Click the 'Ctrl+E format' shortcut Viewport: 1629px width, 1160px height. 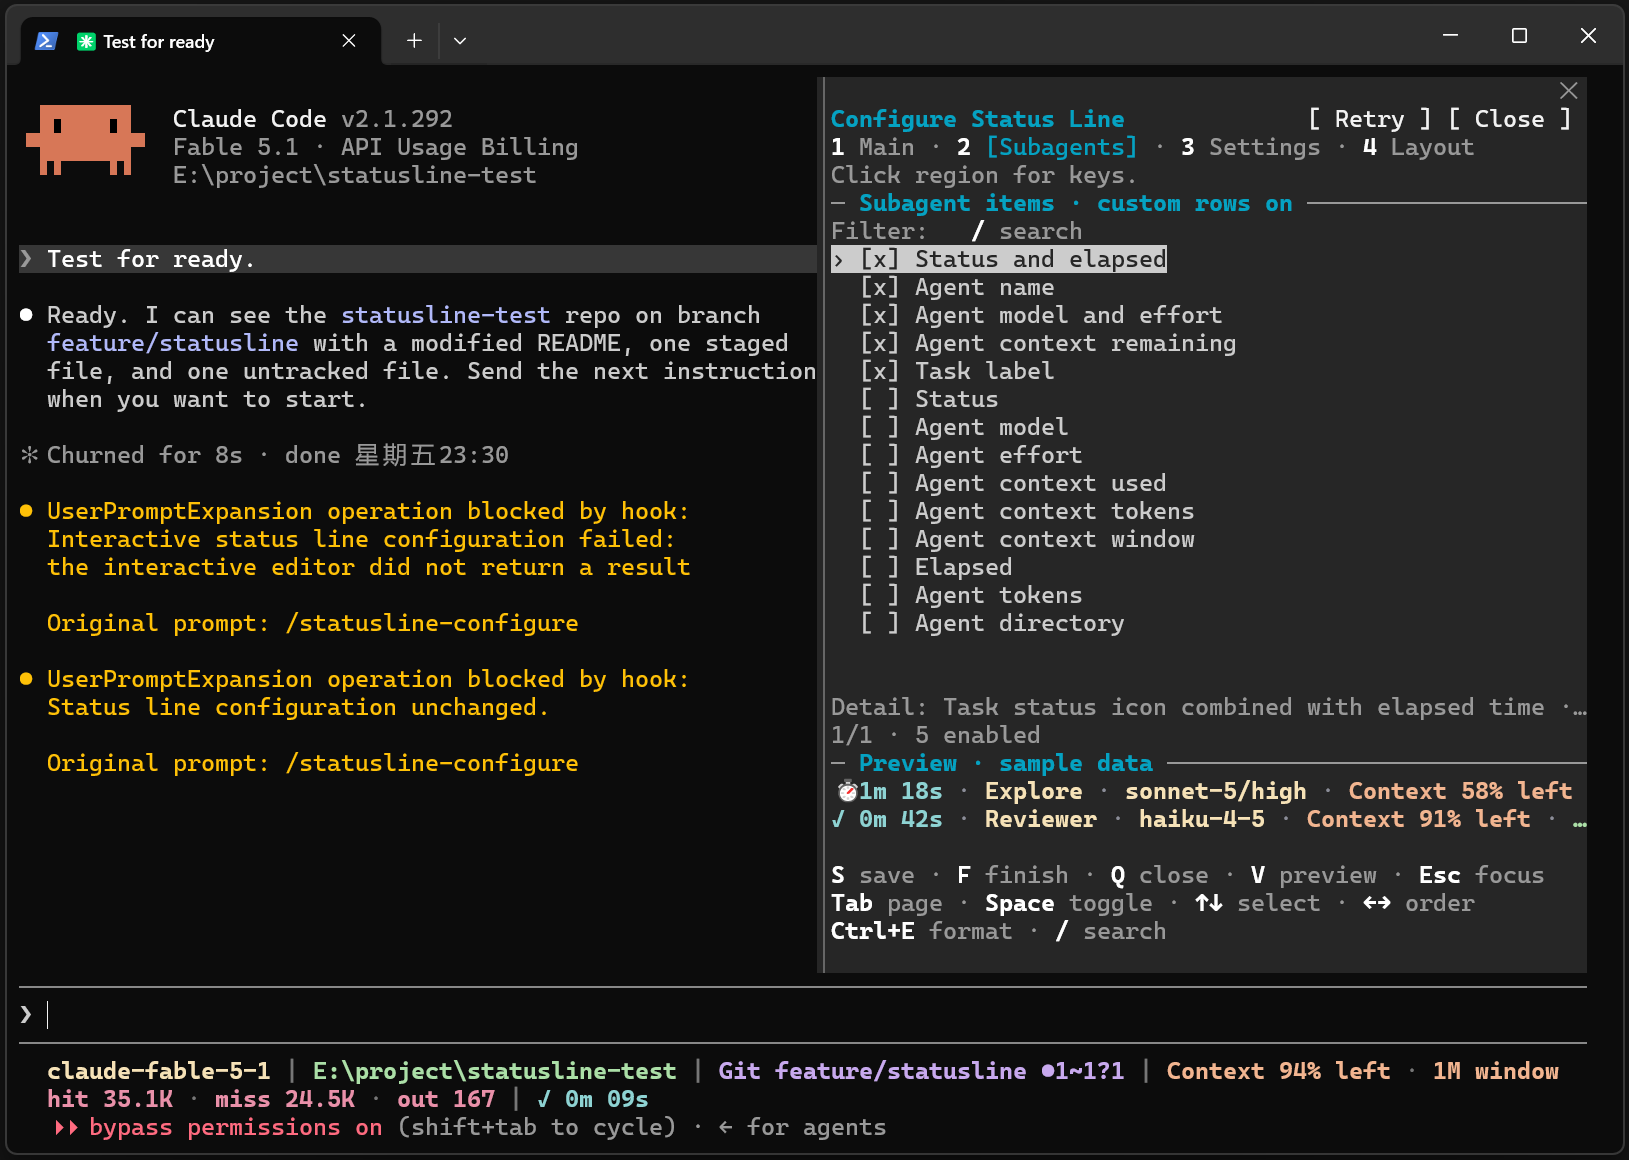tap(922, 931)
